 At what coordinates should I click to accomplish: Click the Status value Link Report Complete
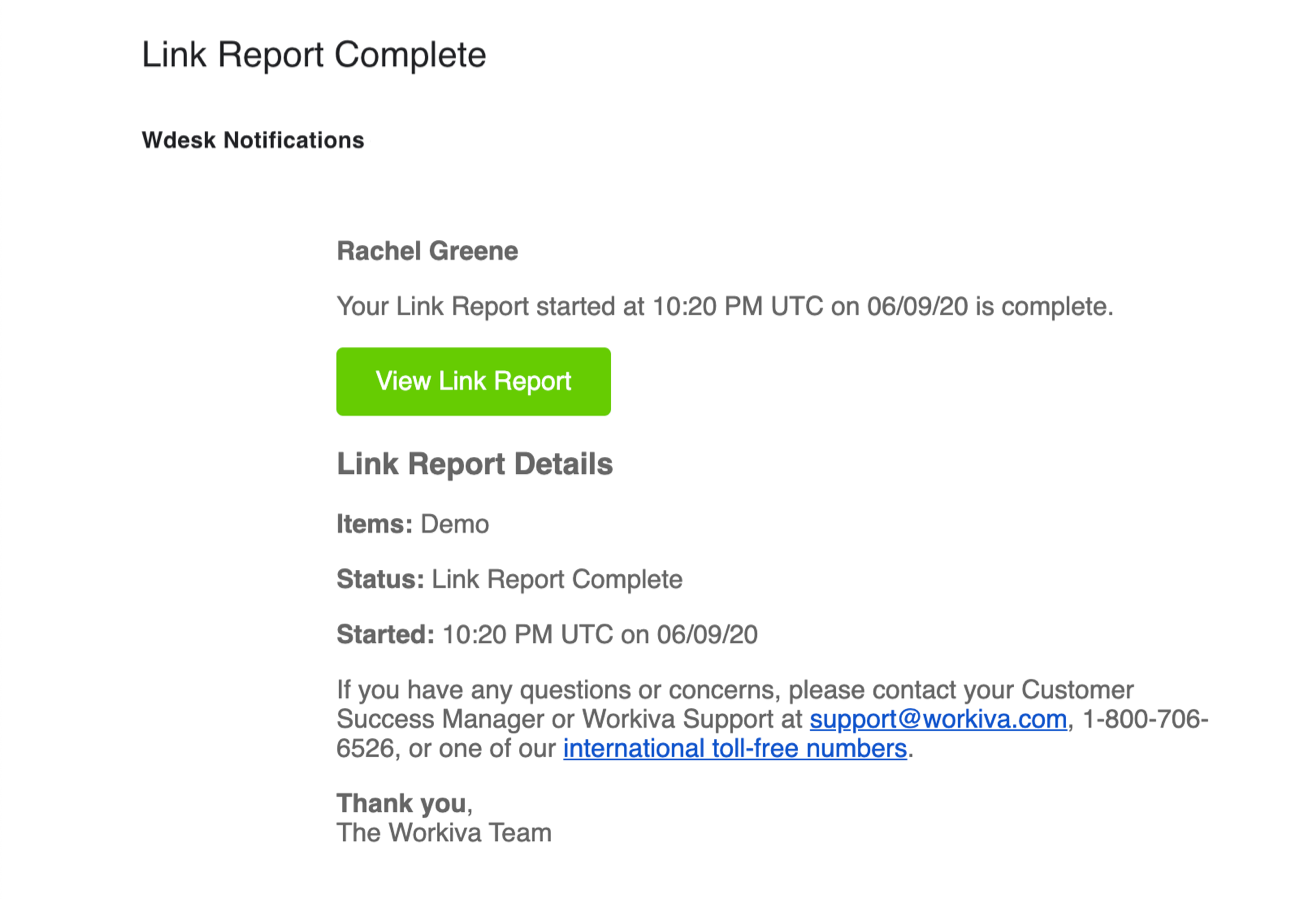[x=557, y=579]
